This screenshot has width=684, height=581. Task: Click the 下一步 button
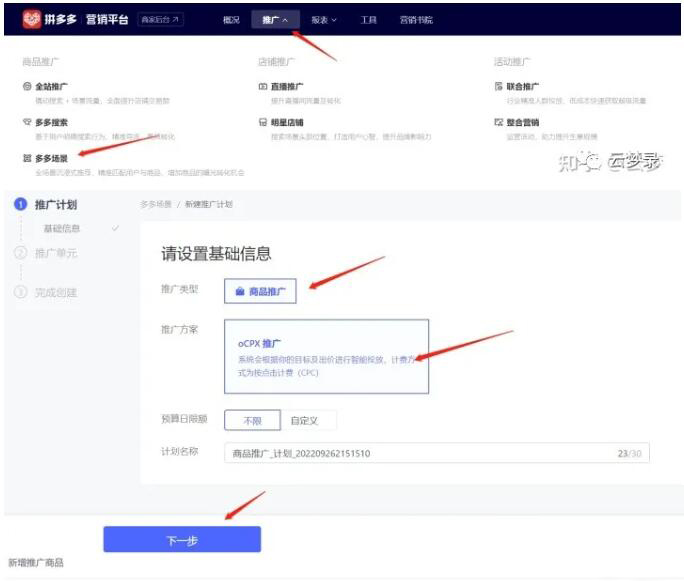[x=182, y=539]
